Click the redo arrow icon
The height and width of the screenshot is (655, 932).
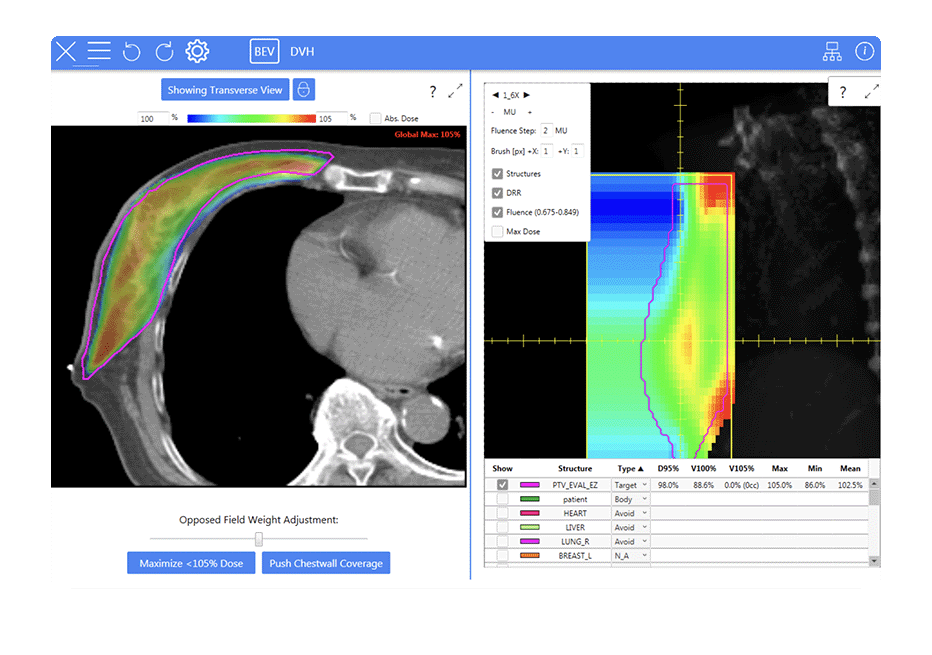point(164,52)
